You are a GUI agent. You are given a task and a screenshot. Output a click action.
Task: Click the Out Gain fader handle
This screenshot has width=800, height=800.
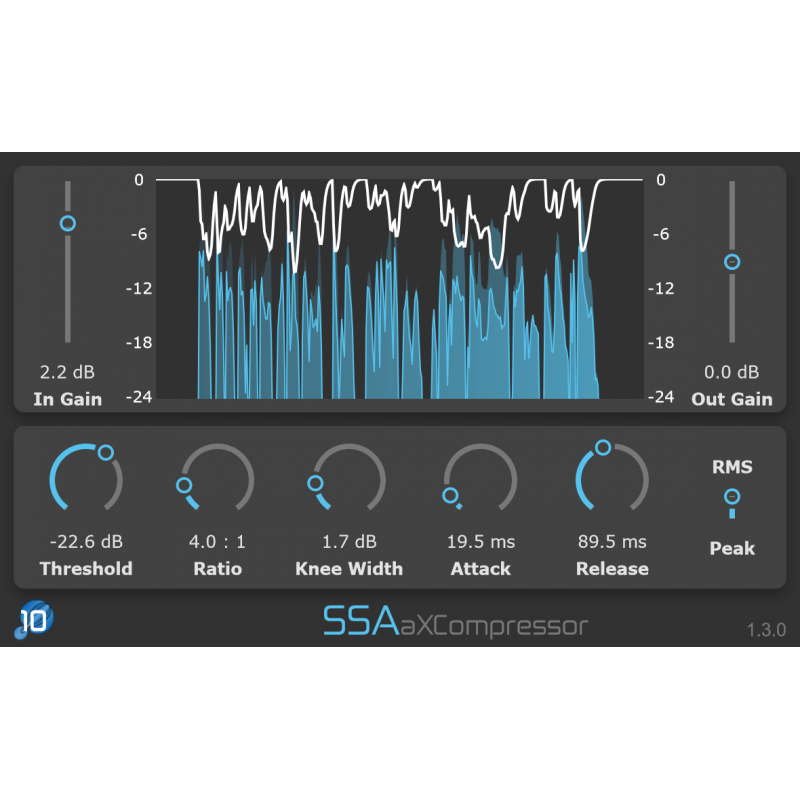tap(731, 261)
